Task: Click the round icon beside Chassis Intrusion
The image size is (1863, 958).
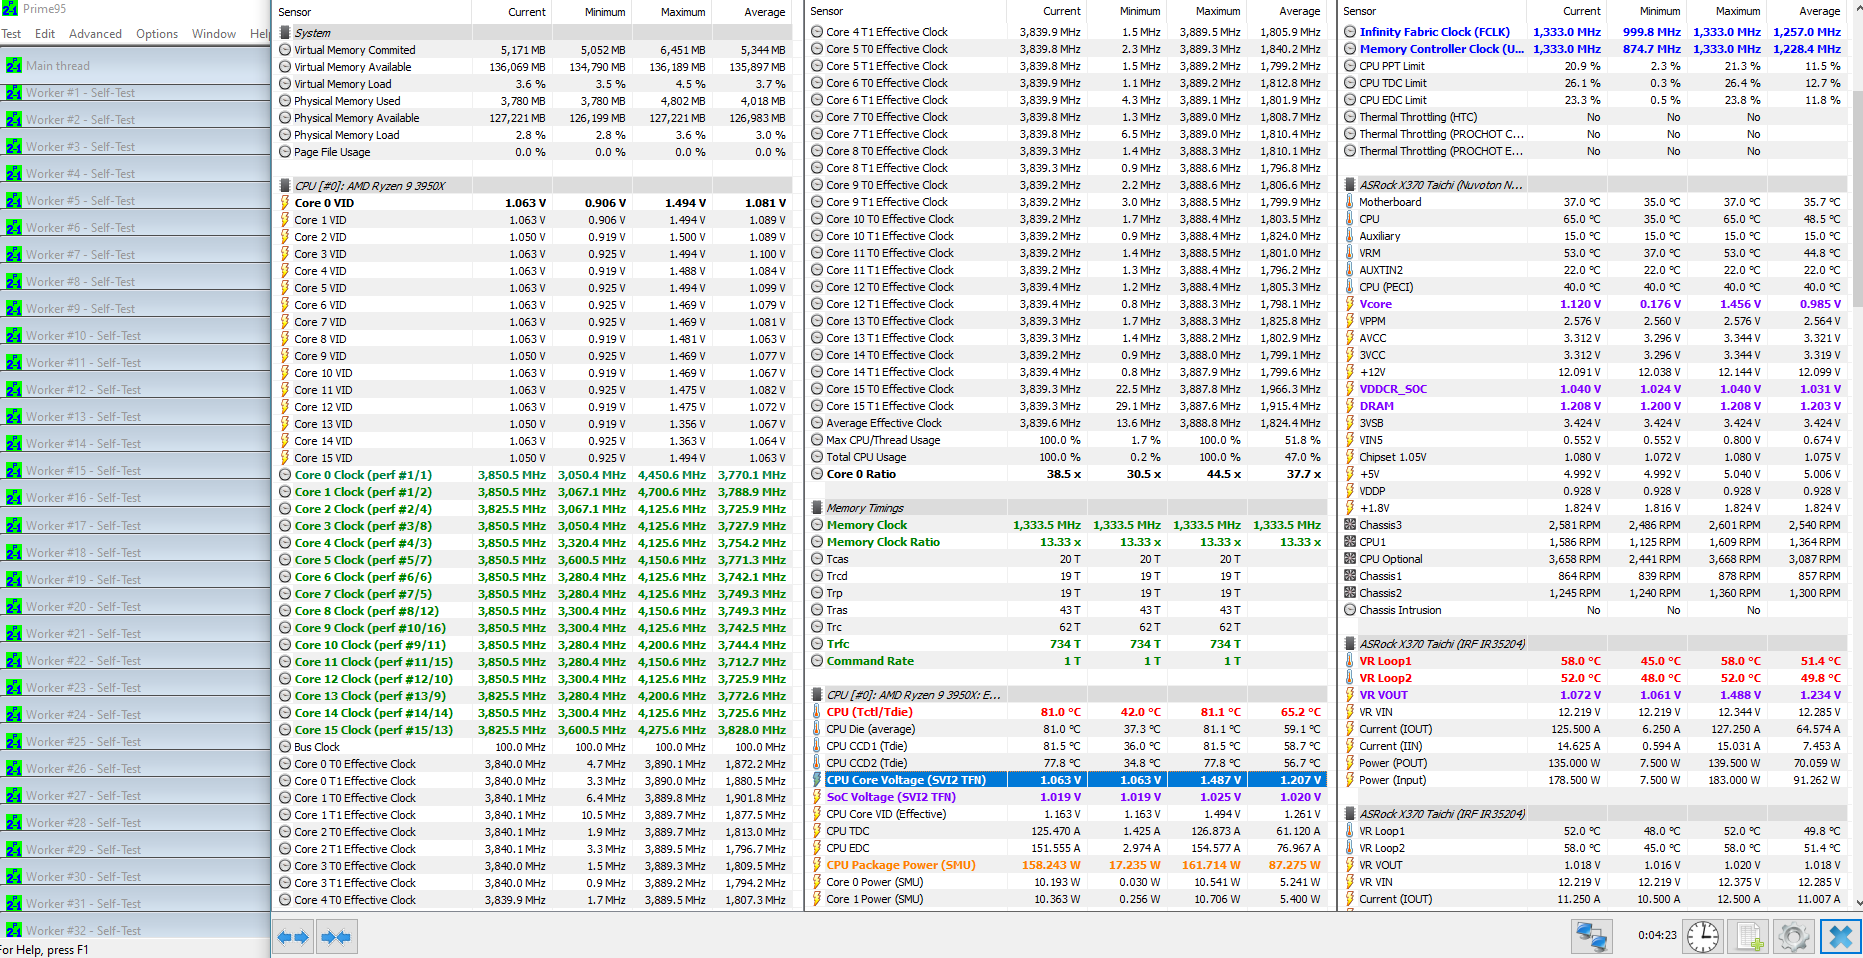Action: click(1350, 610)
